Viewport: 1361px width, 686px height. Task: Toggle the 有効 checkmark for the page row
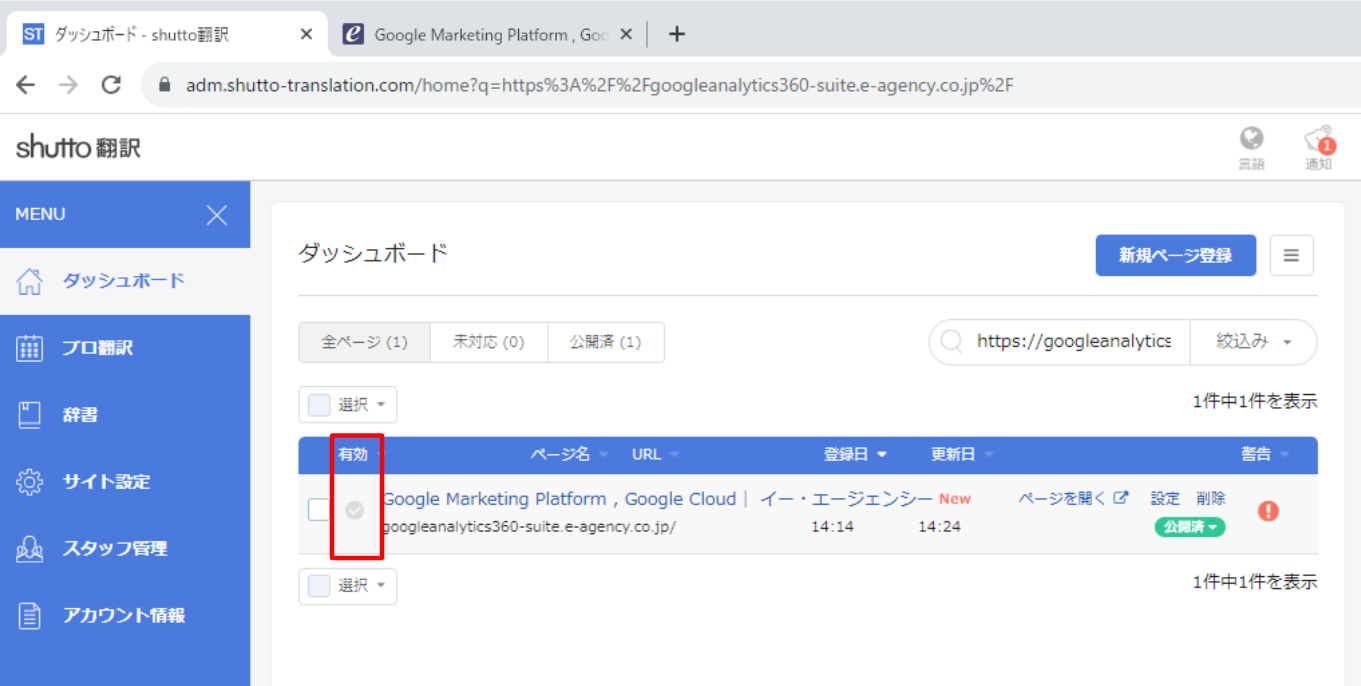click(x=354, y=510)
